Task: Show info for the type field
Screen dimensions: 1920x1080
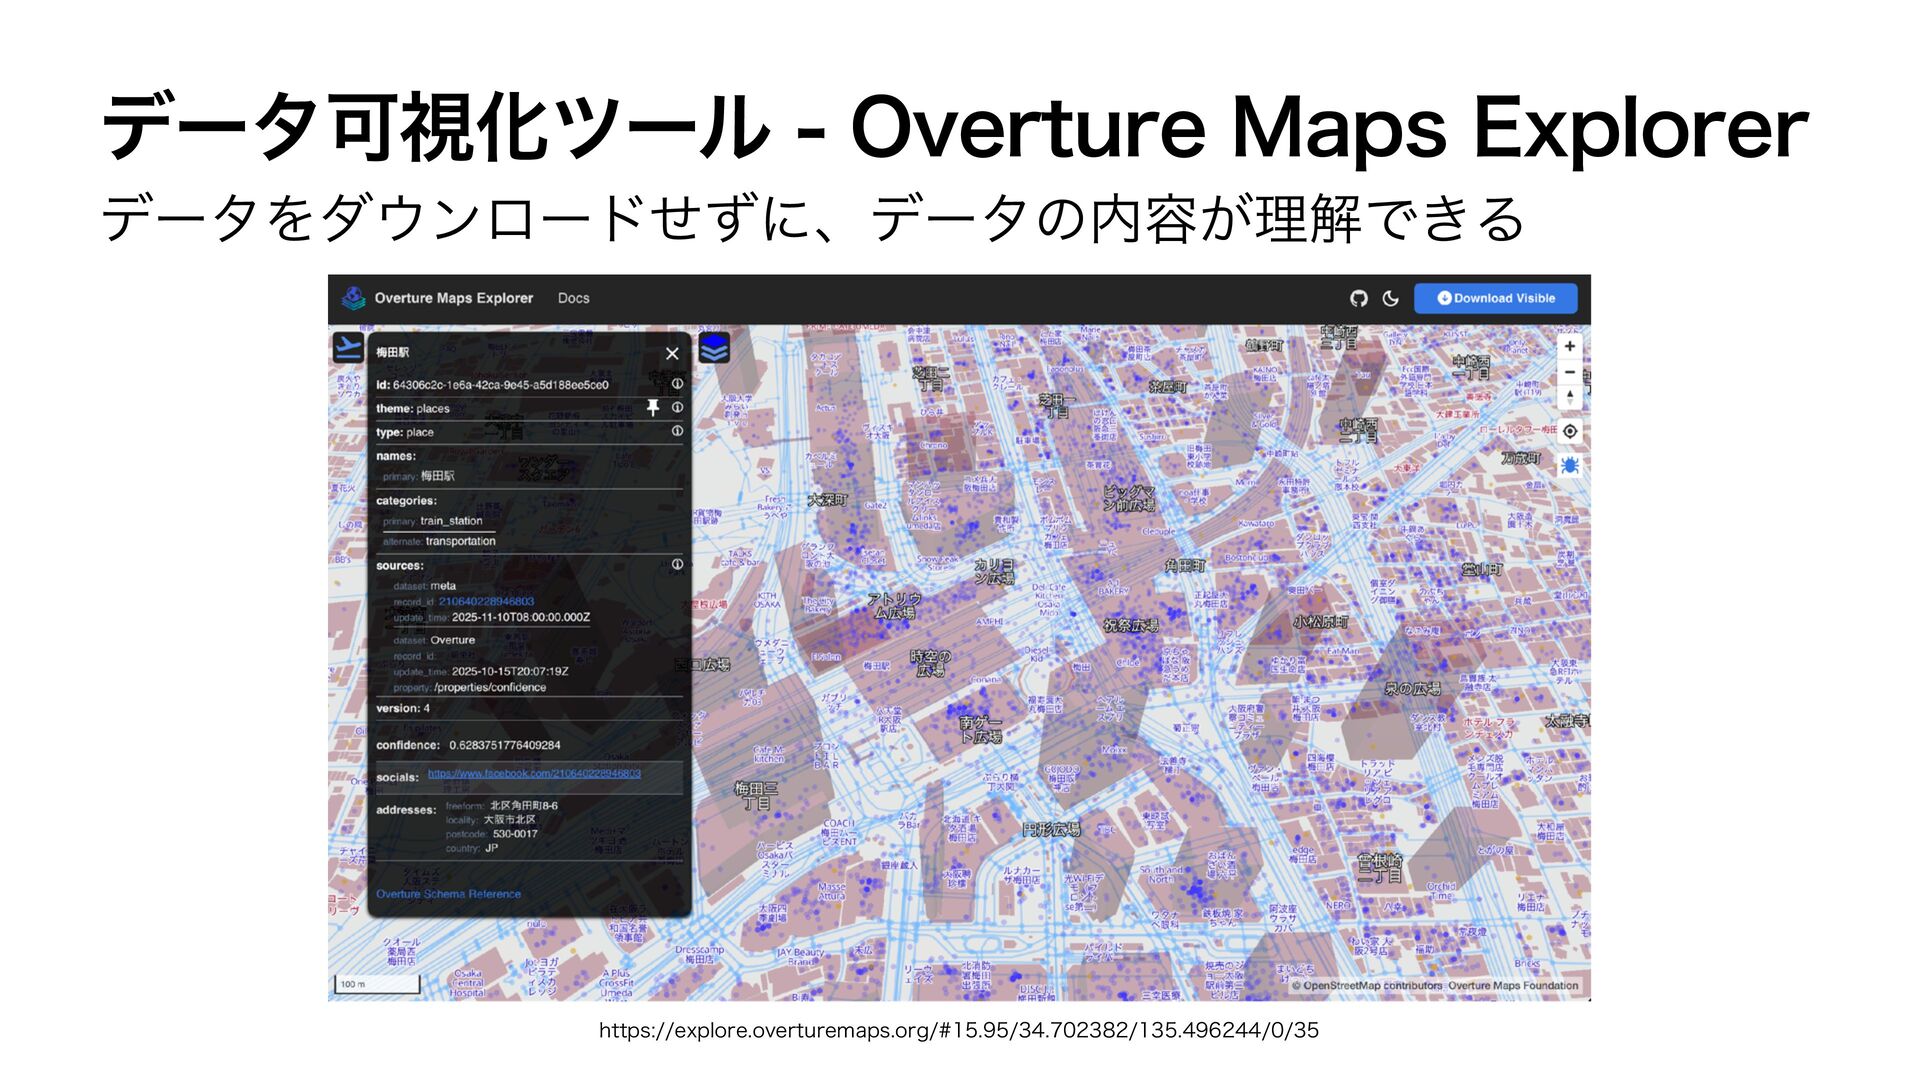Action: [677, 431]
